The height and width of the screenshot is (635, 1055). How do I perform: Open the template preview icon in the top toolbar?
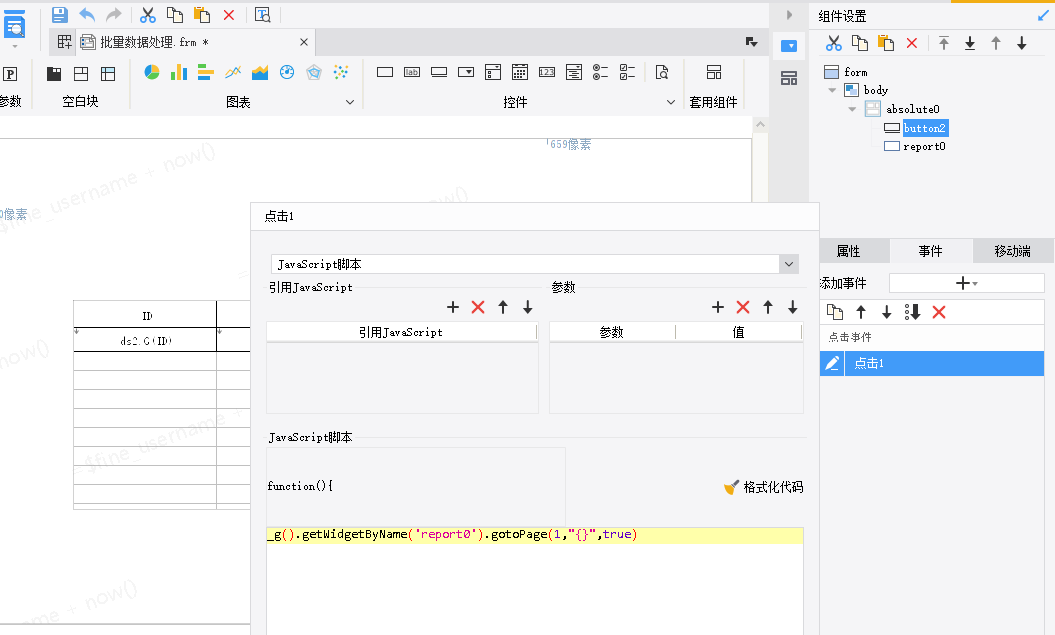point(263,15)
